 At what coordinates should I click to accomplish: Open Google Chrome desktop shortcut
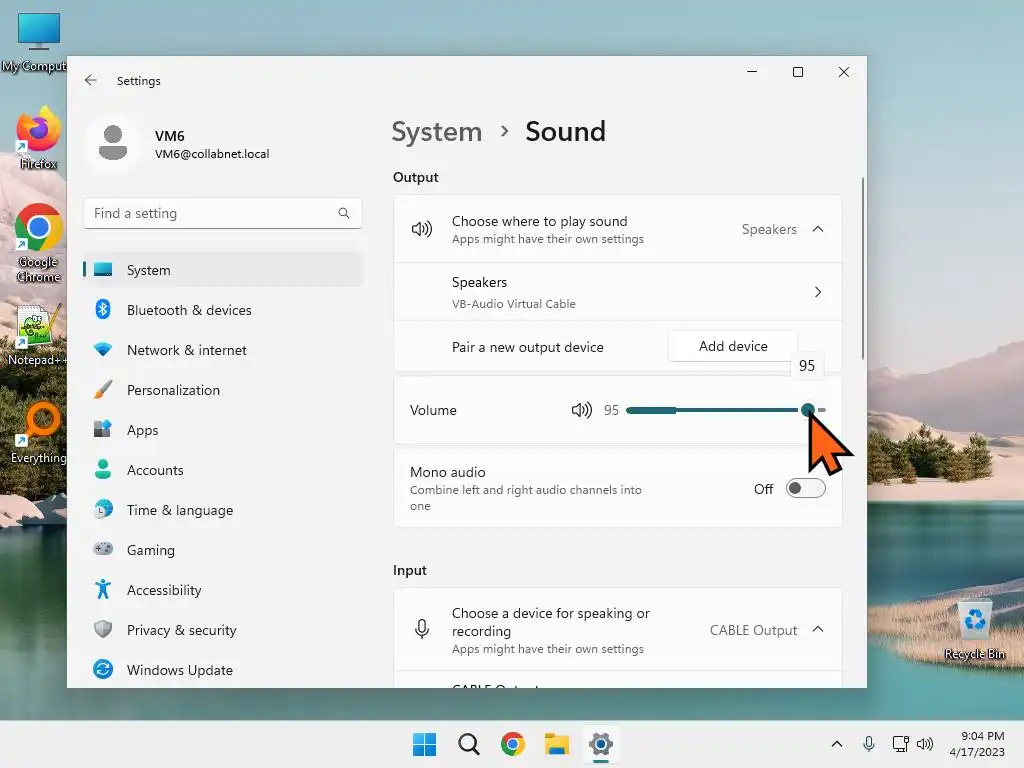[x=39, y=243]
